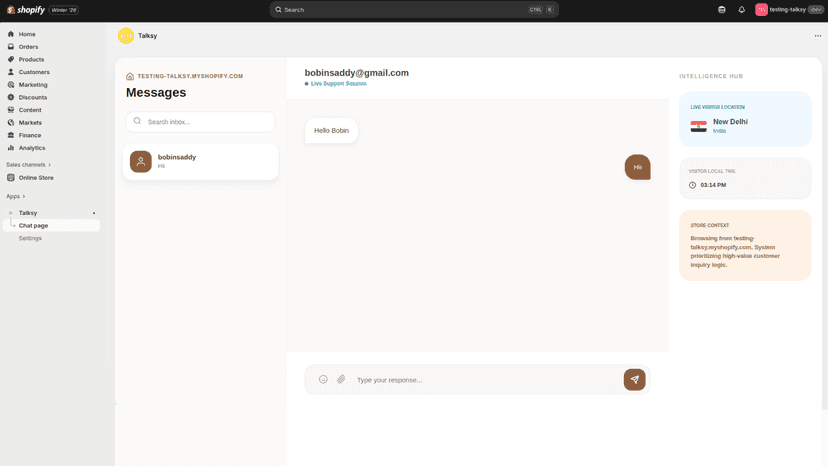Click the visitor local time 03:14 PM

click(x=713, y=185)
